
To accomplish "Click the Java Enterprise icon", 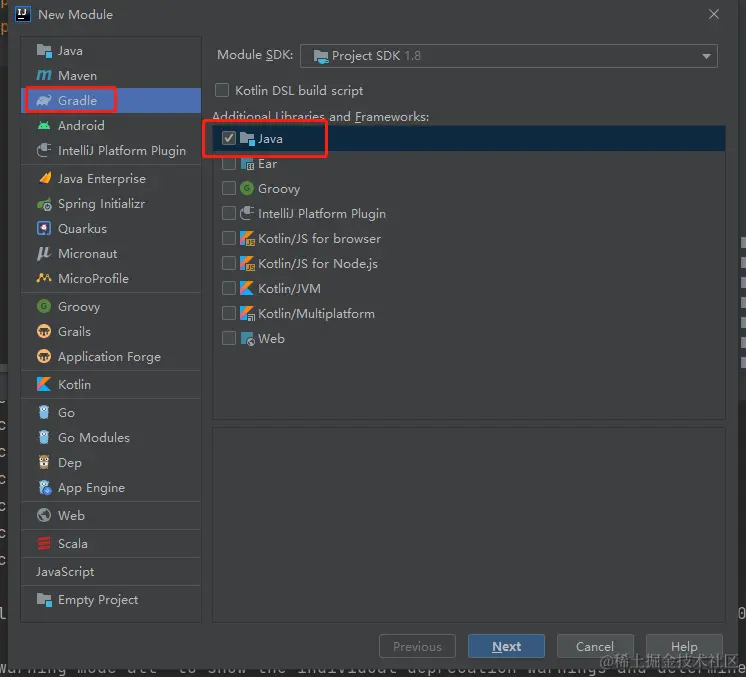I will pos(44,178).
